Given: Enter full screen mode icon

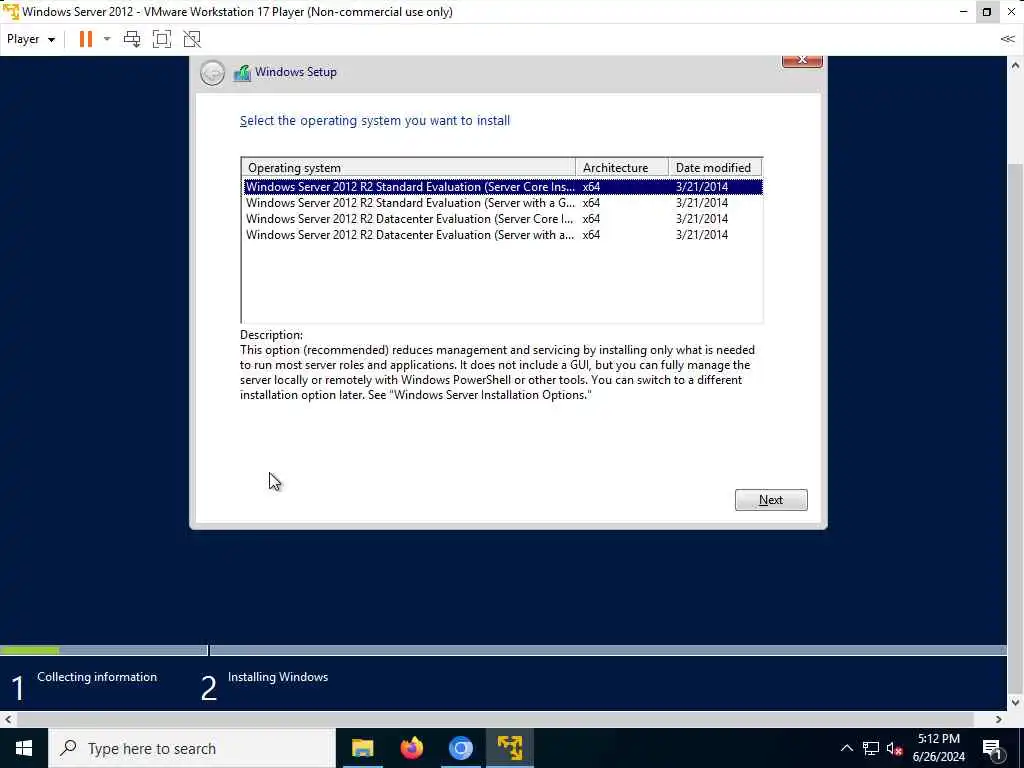Looking at the screenshot, I should (x=162, y=39).
